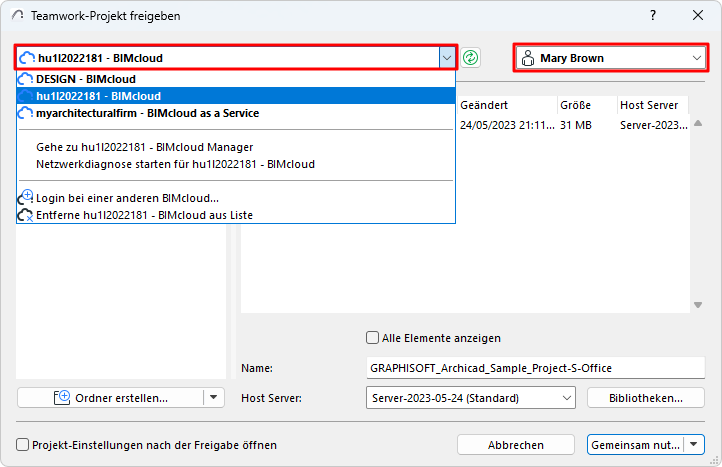Click the Entferne BIMcloud aus Liste icon

click(x=26, y=215)
